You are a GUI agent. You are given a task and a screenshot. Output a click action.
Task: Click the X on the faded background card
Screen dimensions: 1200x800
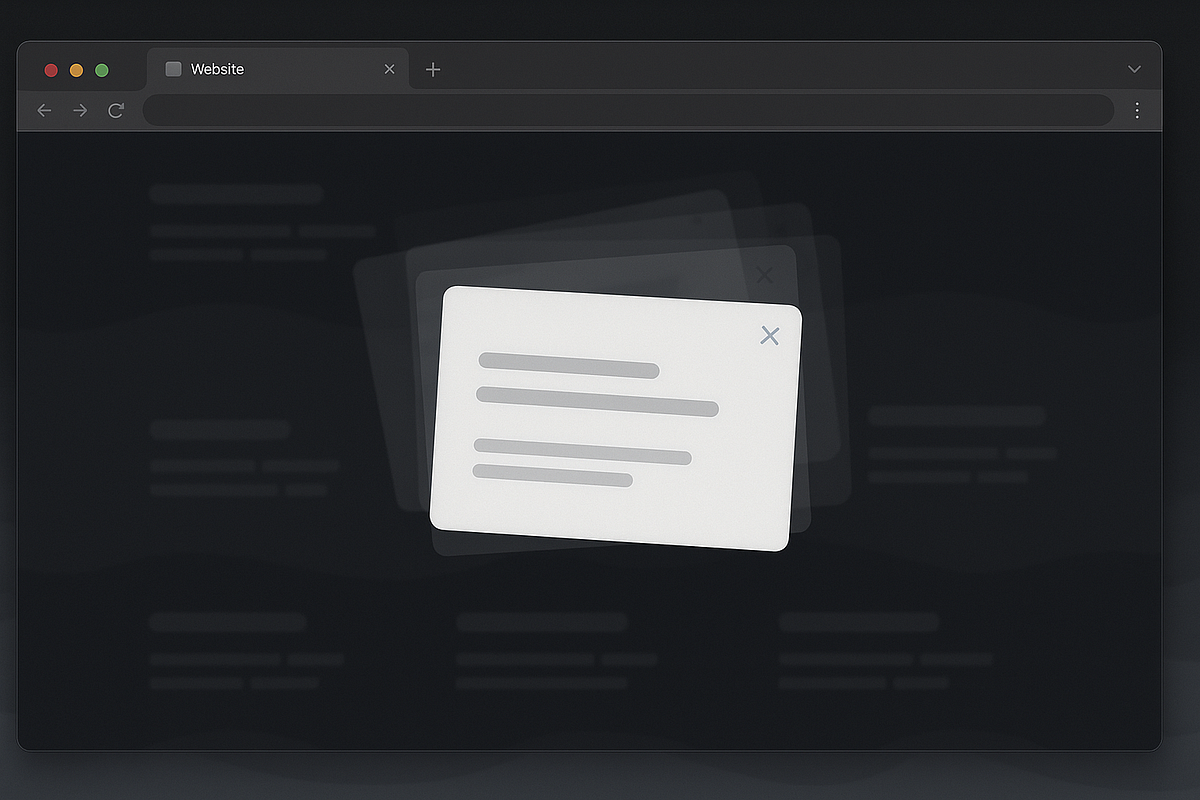pos(764,275)
